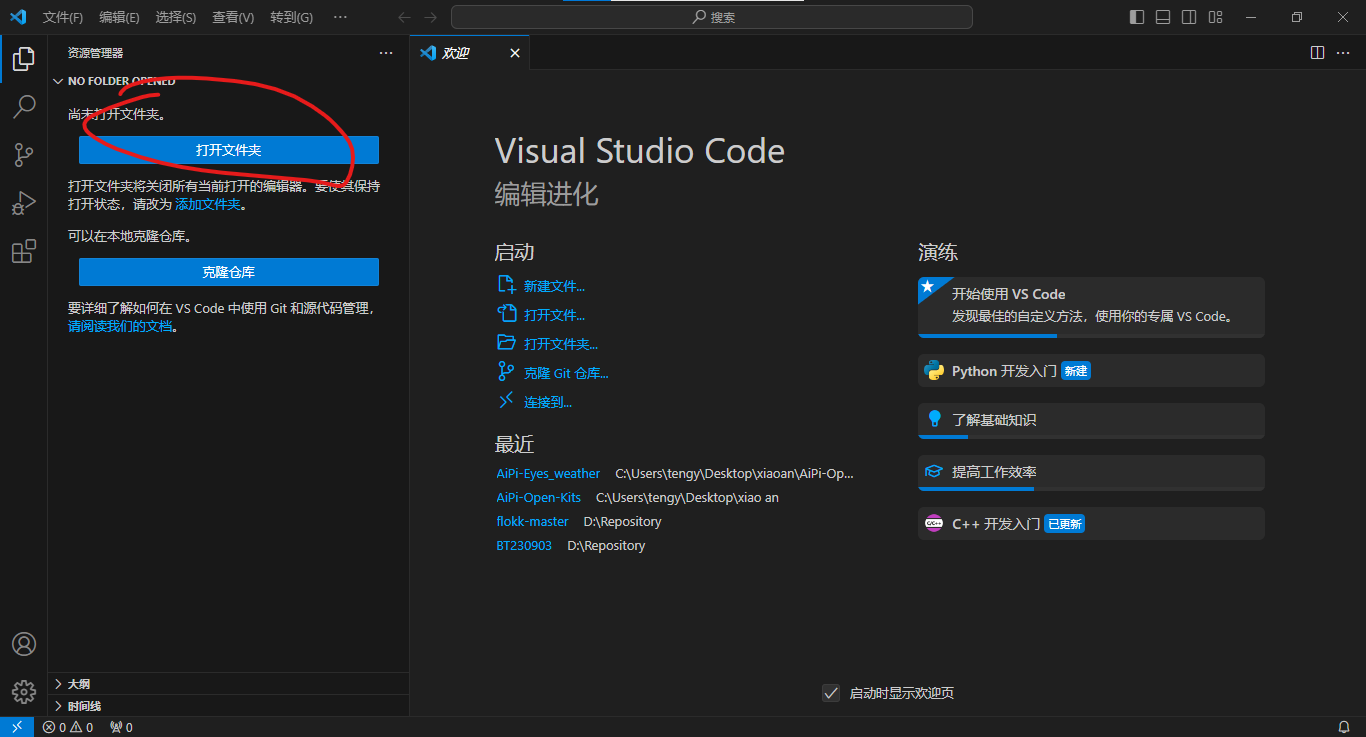The width and height of the screenshot is (1366, 737).
Task: Open recent folder AiPi-Eyes_weather
Action: (548, 473)
